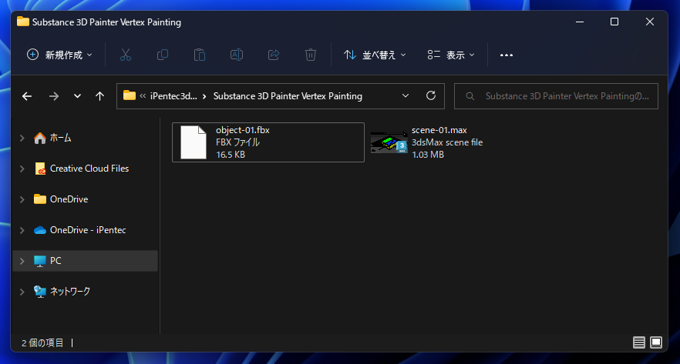
Task: Expand the yellow OneDrive folder node
Action: (x=22, y=200)
